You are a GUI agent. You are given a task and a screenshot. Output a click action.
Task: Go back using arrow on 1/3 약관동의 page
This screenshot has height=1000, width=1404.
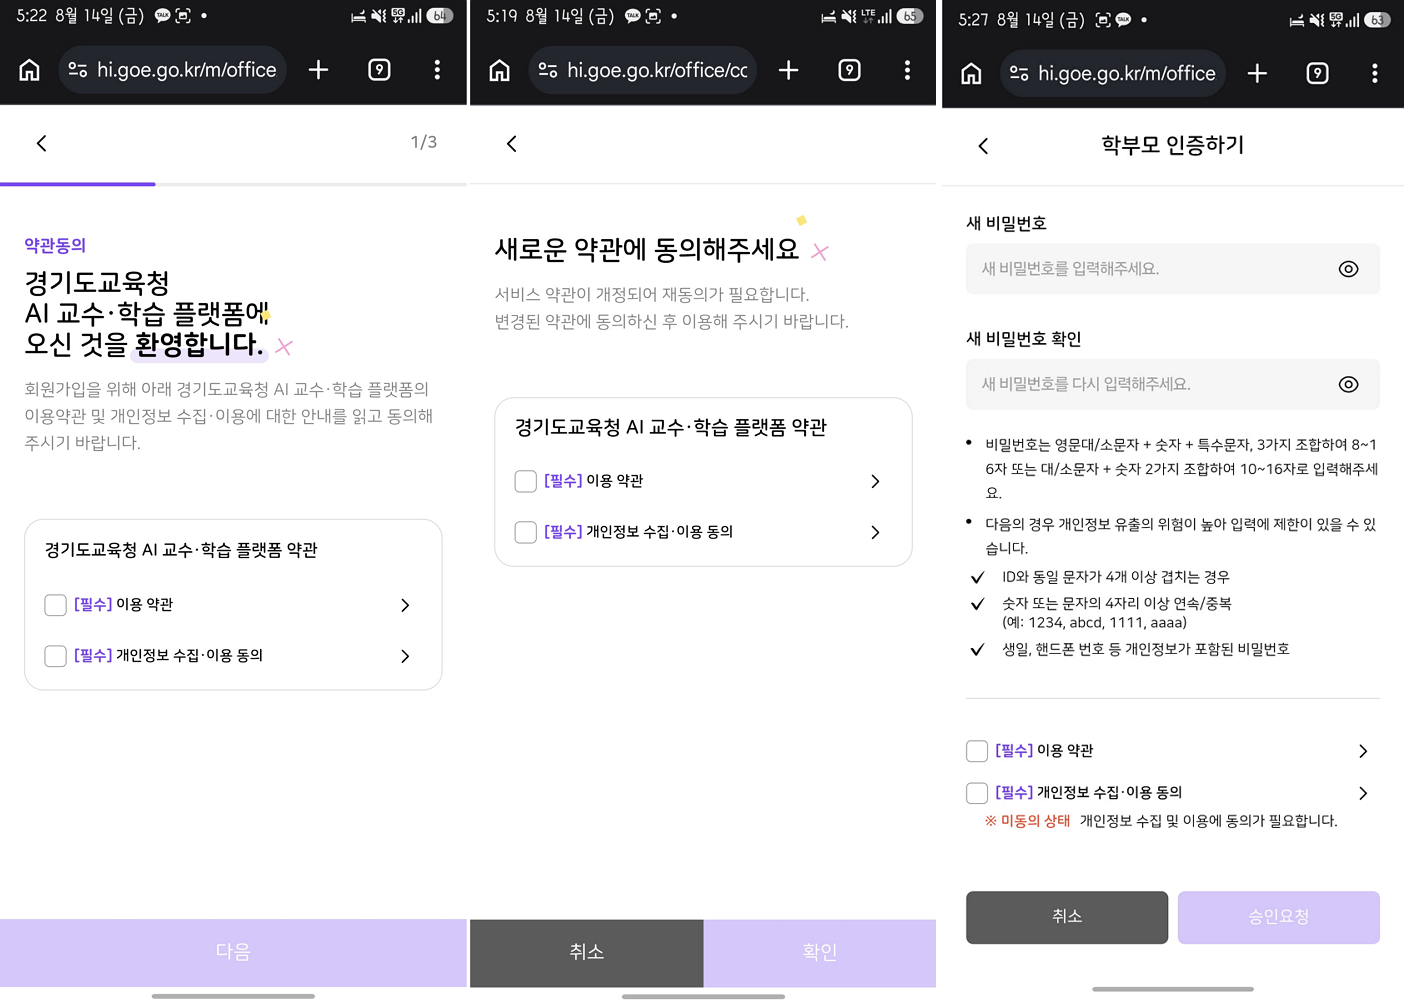pos(41,144)
